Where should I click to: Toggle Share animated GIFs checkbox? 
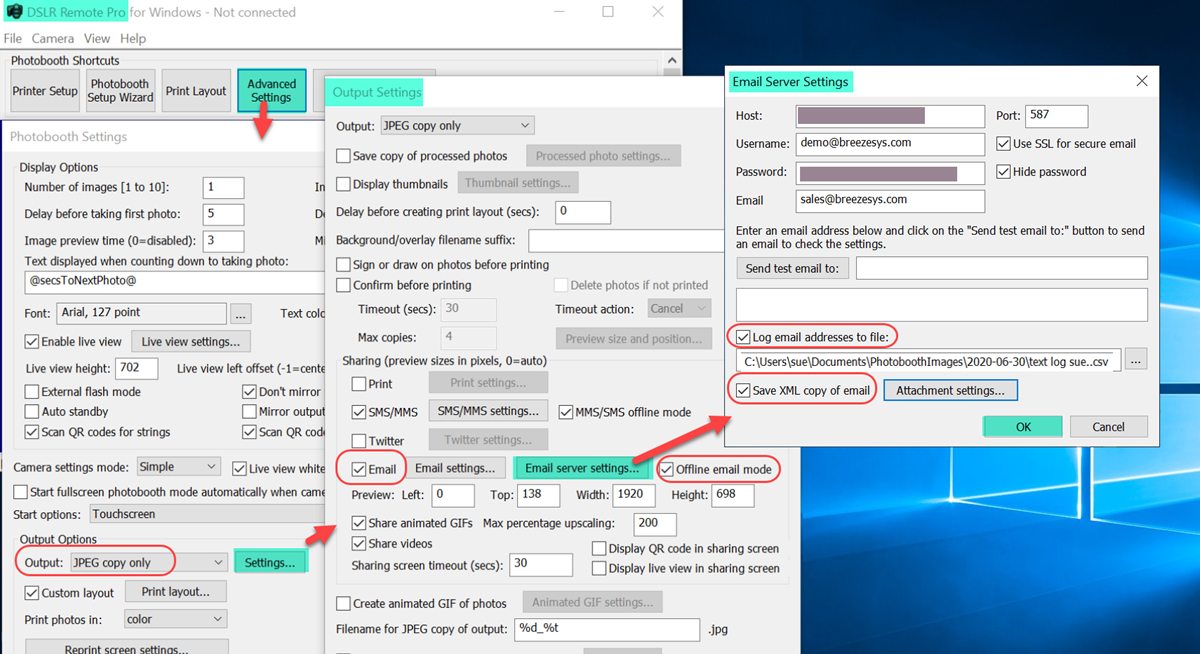[359, 523]
